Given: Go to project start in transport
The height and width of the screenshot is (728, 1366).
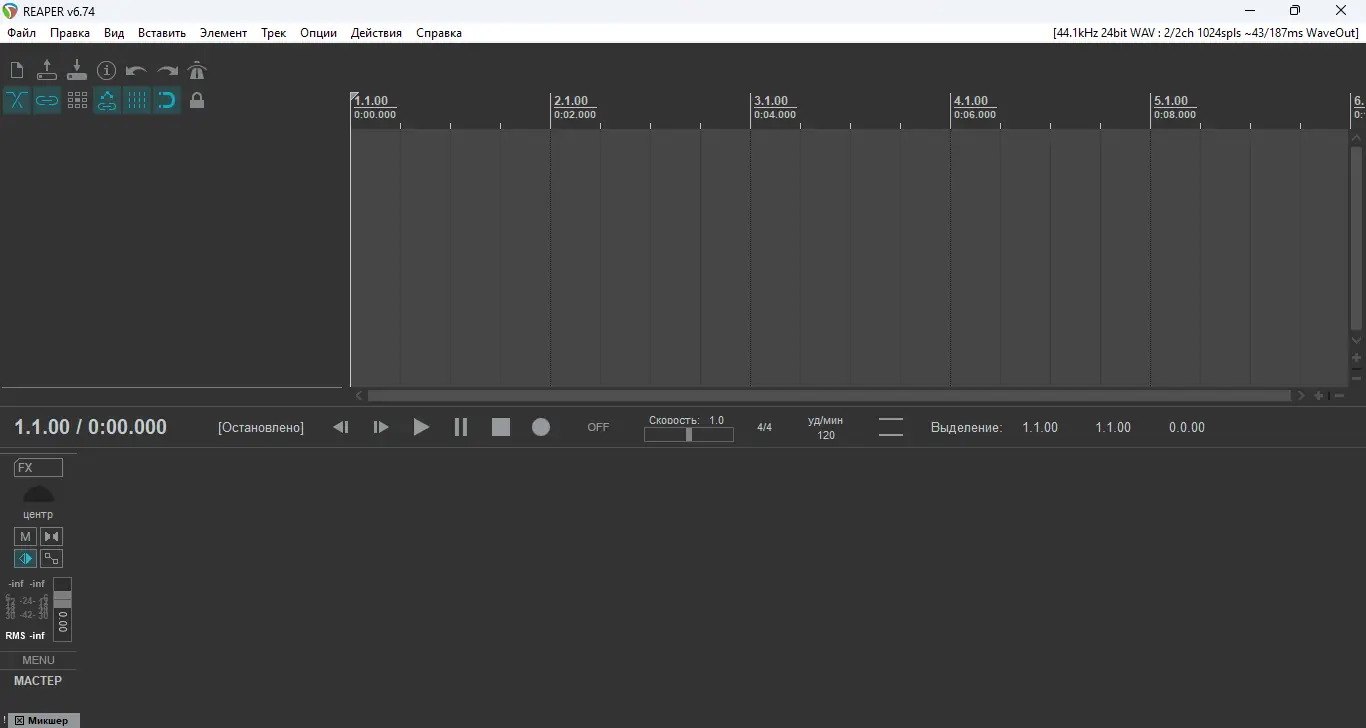Looking at the screenshot, I should (341, 427).
